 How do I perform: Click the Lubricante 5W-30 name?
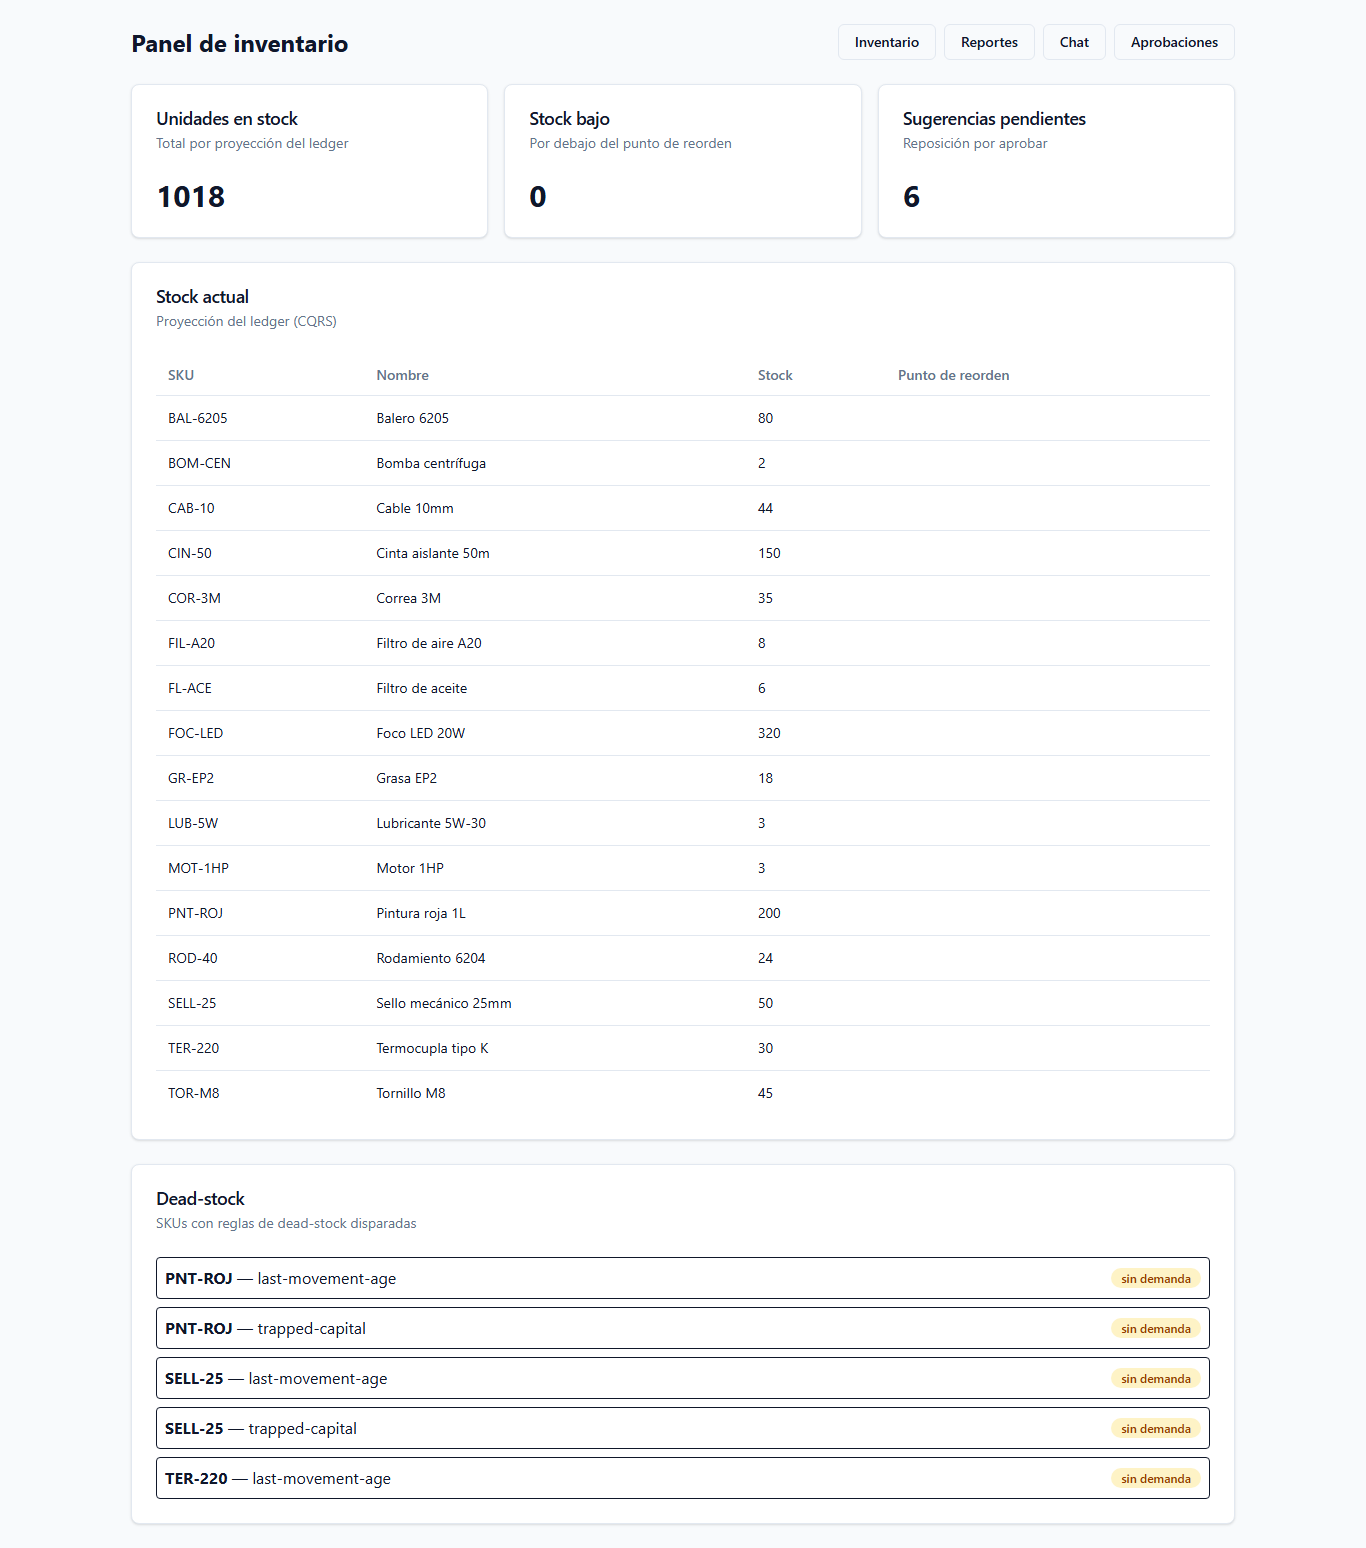click(x=431, y=823)
